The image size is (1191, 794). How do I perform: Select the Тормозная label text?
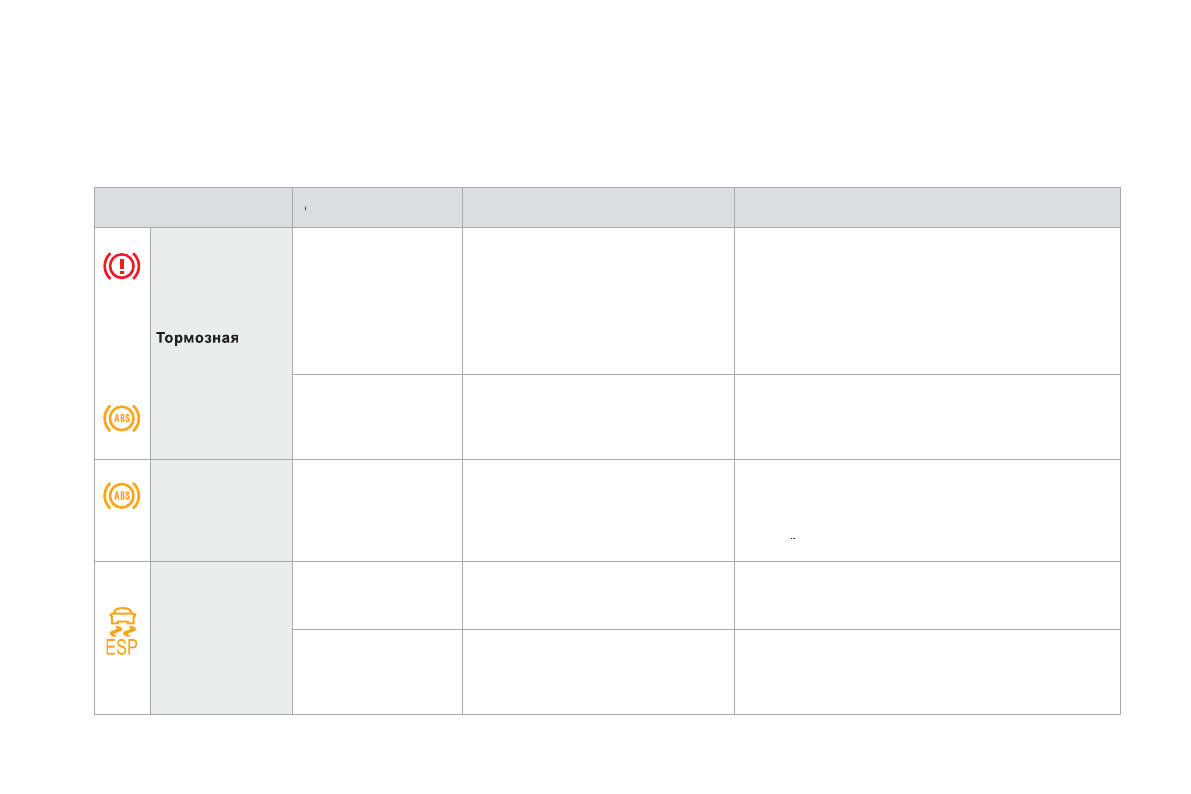pos(197,338)
